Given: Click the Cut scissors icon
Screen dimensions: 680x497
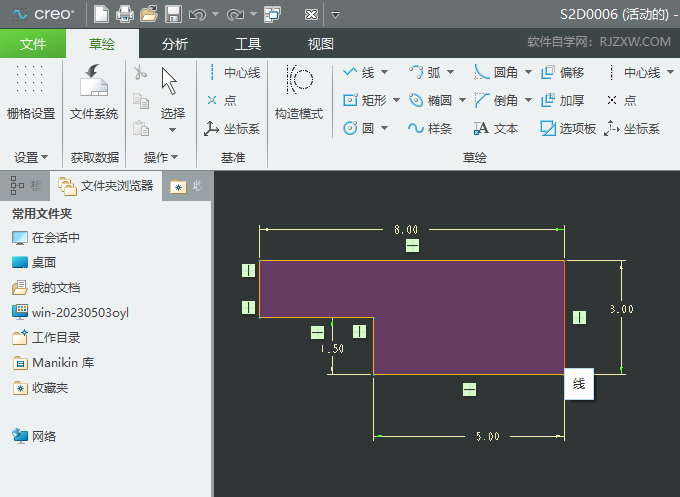Looking at the screenshot, I should click(x=140, y=72).
